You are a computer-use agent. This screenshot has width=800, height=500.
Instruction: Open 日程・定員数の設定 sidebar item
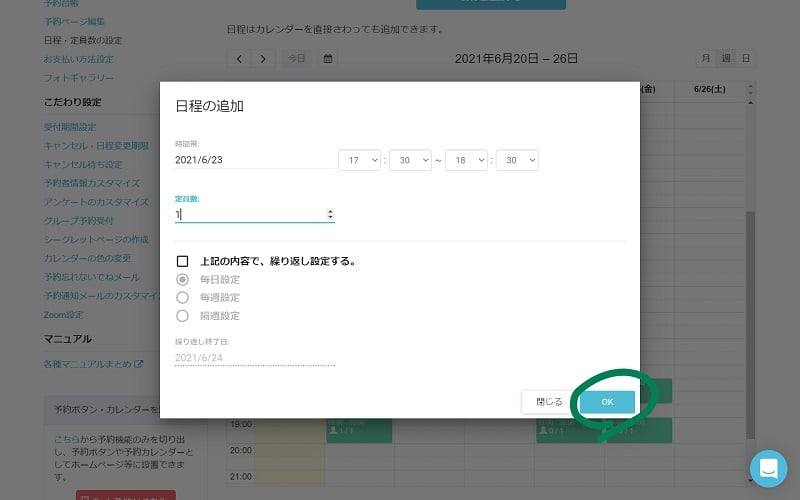[x=83, y=40]
